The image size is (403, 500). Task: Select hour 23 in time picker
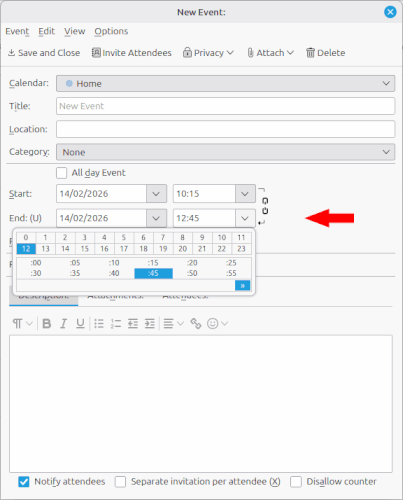[241, 249]
